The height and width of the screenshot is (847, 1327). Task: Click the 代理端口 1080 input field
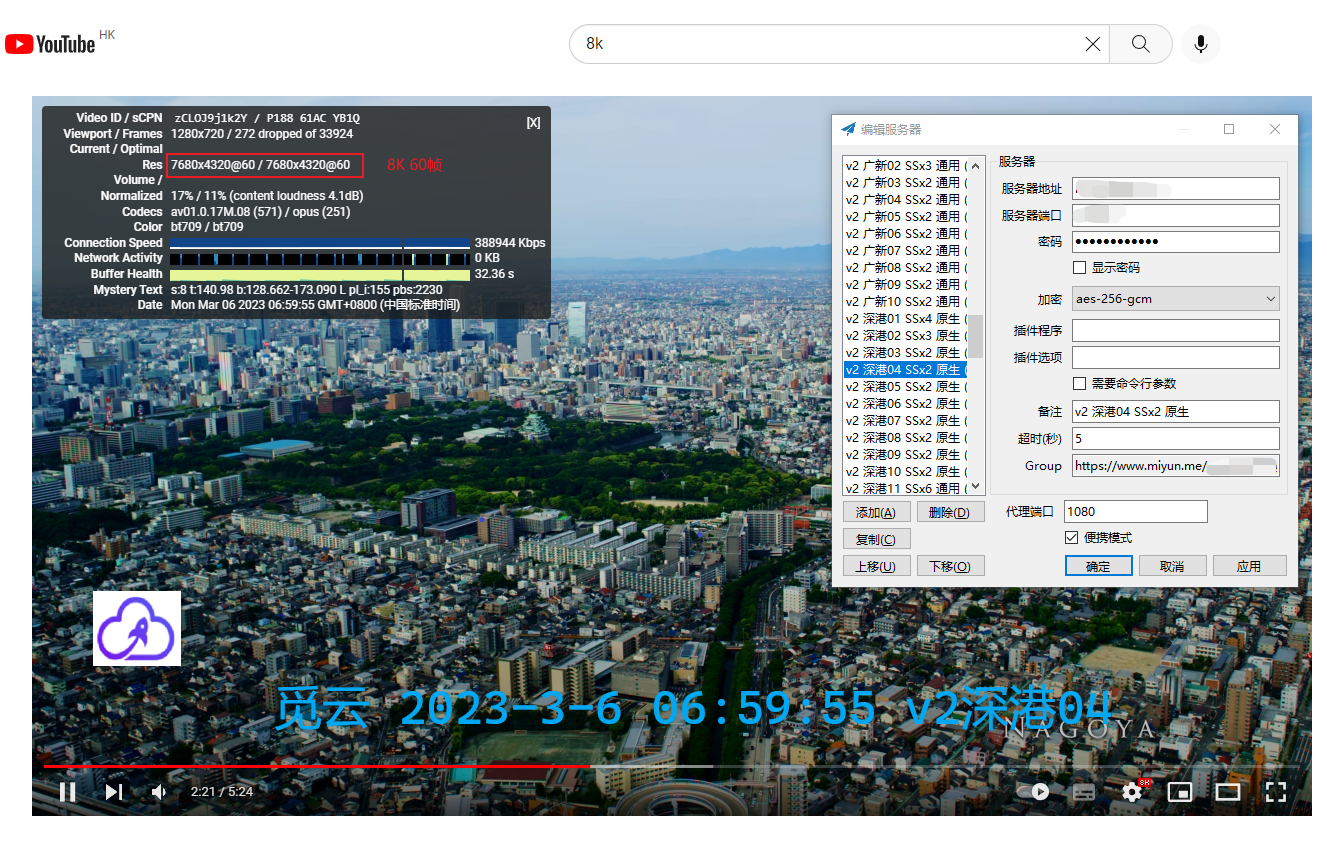(x=1135, y=511)
